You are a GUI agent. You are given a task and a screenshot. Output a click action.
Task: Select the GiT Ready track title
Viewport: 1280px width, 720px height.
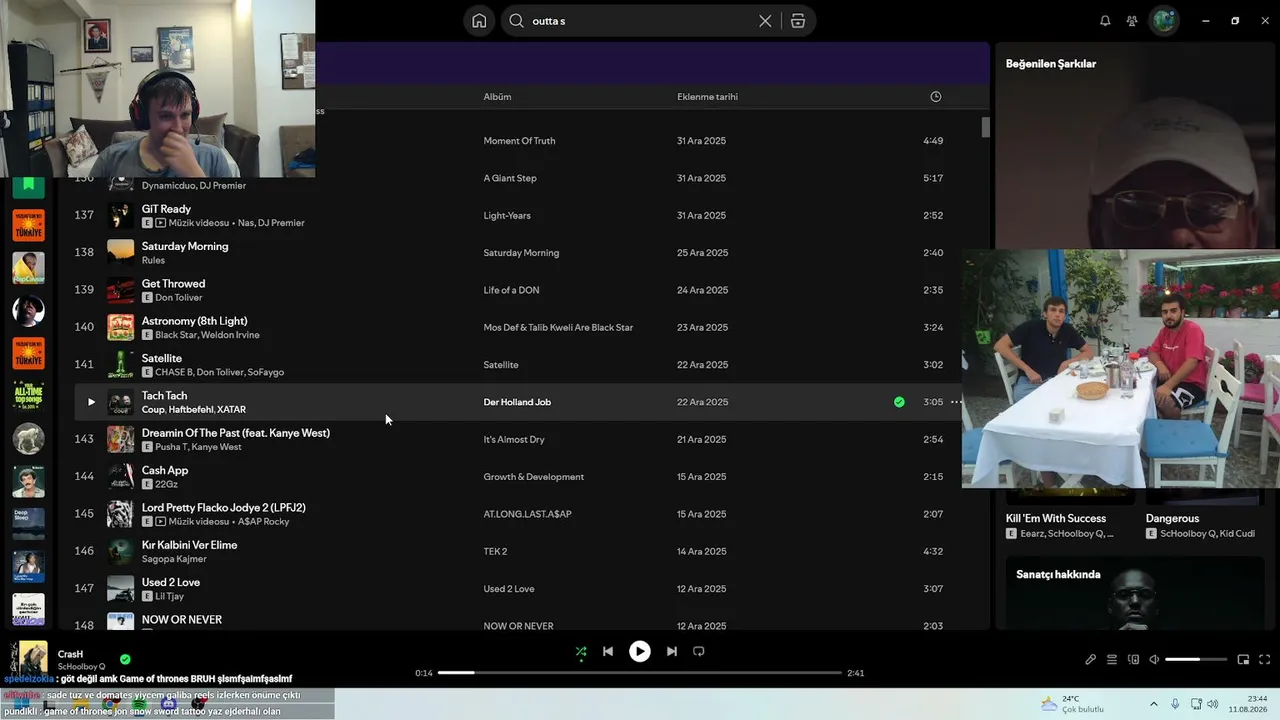[166, 209]
